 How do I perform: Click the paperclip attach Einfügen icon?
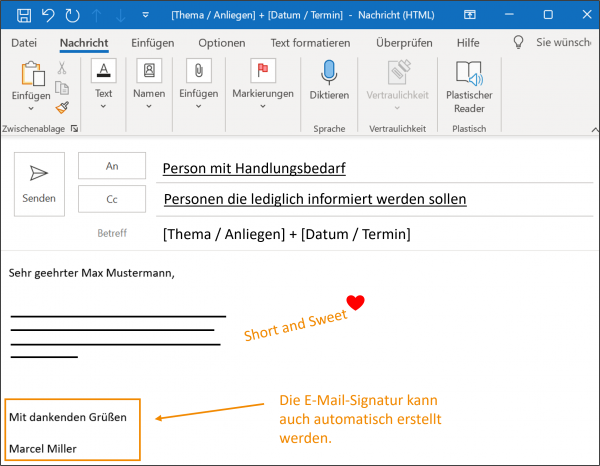(x=199, y=70)
